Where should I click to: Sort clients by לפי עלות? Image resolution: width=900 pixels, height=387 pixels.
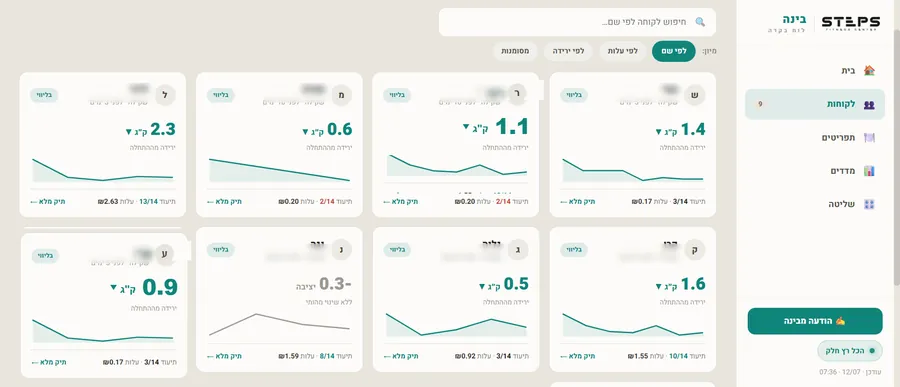[623, 51]
